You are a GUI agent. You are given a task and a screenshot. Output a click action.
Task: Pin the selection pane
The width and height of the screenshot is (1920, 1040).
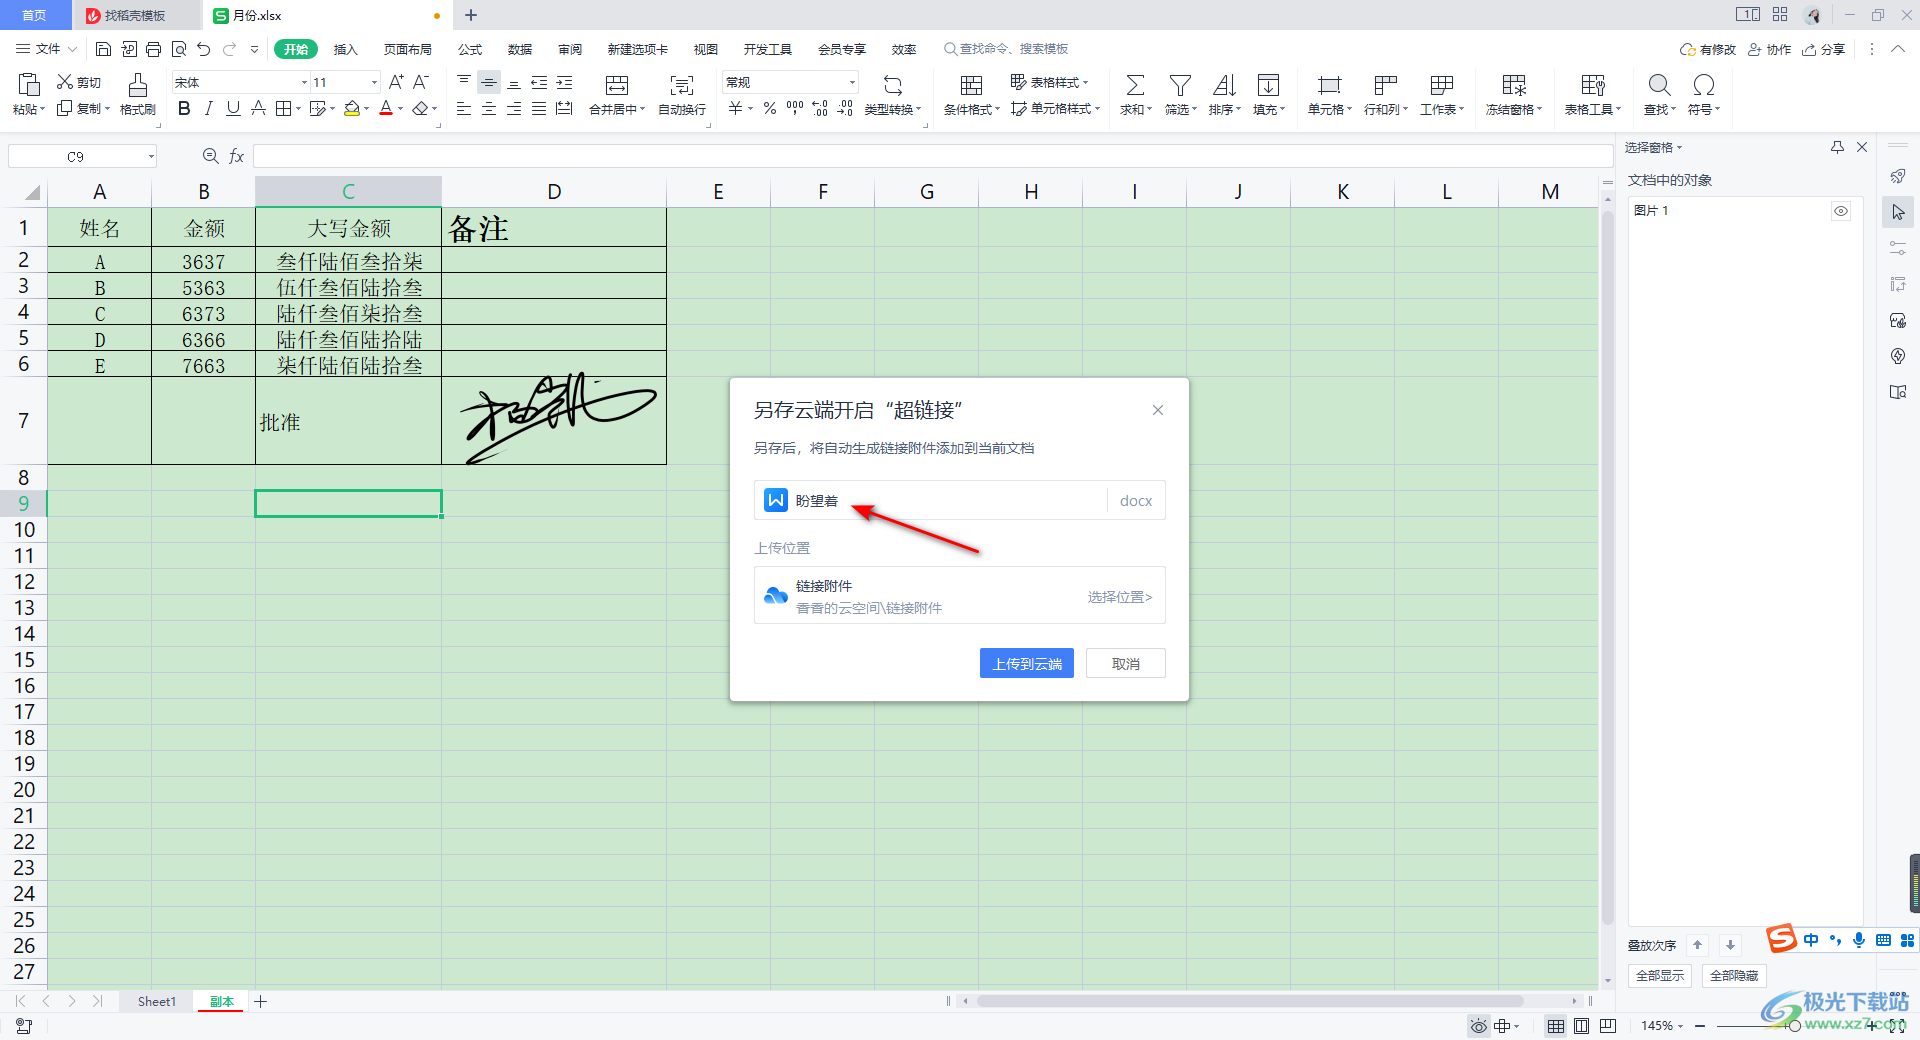tap(1837, 147)
